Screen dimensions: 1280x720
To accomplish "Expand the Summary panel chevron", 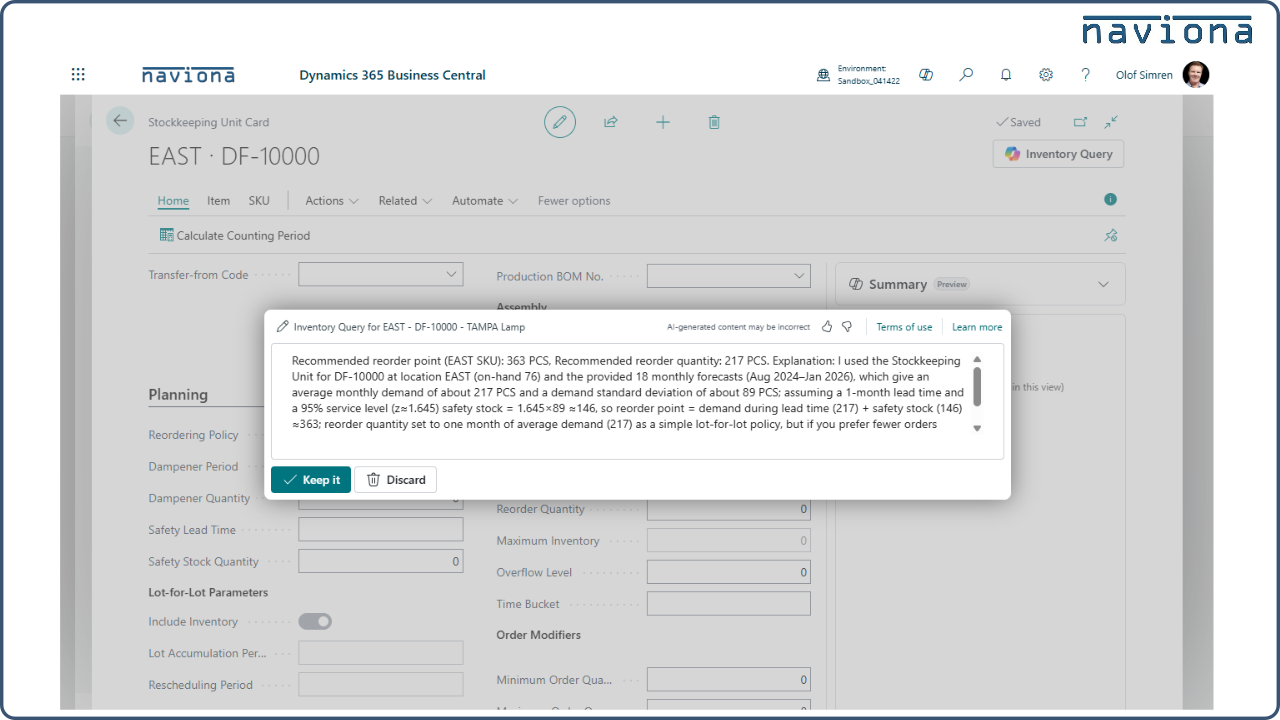I will 1103,284.
